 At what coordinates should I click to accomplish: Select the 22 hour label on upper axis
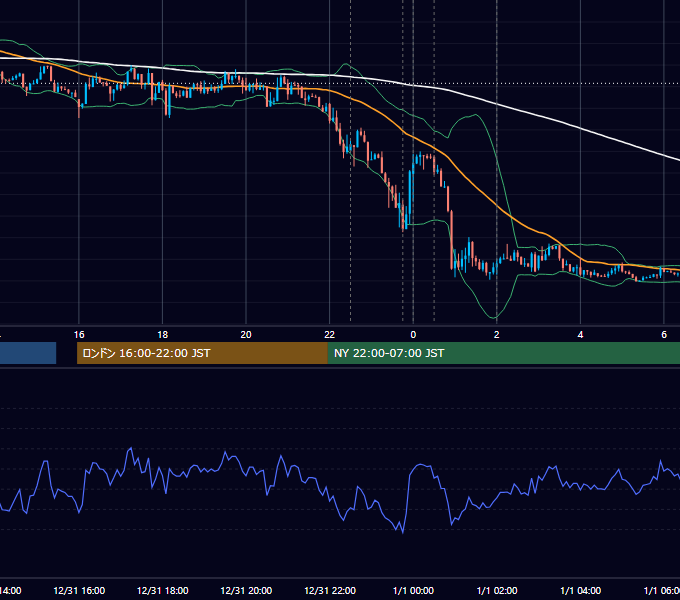click(330, 335)
